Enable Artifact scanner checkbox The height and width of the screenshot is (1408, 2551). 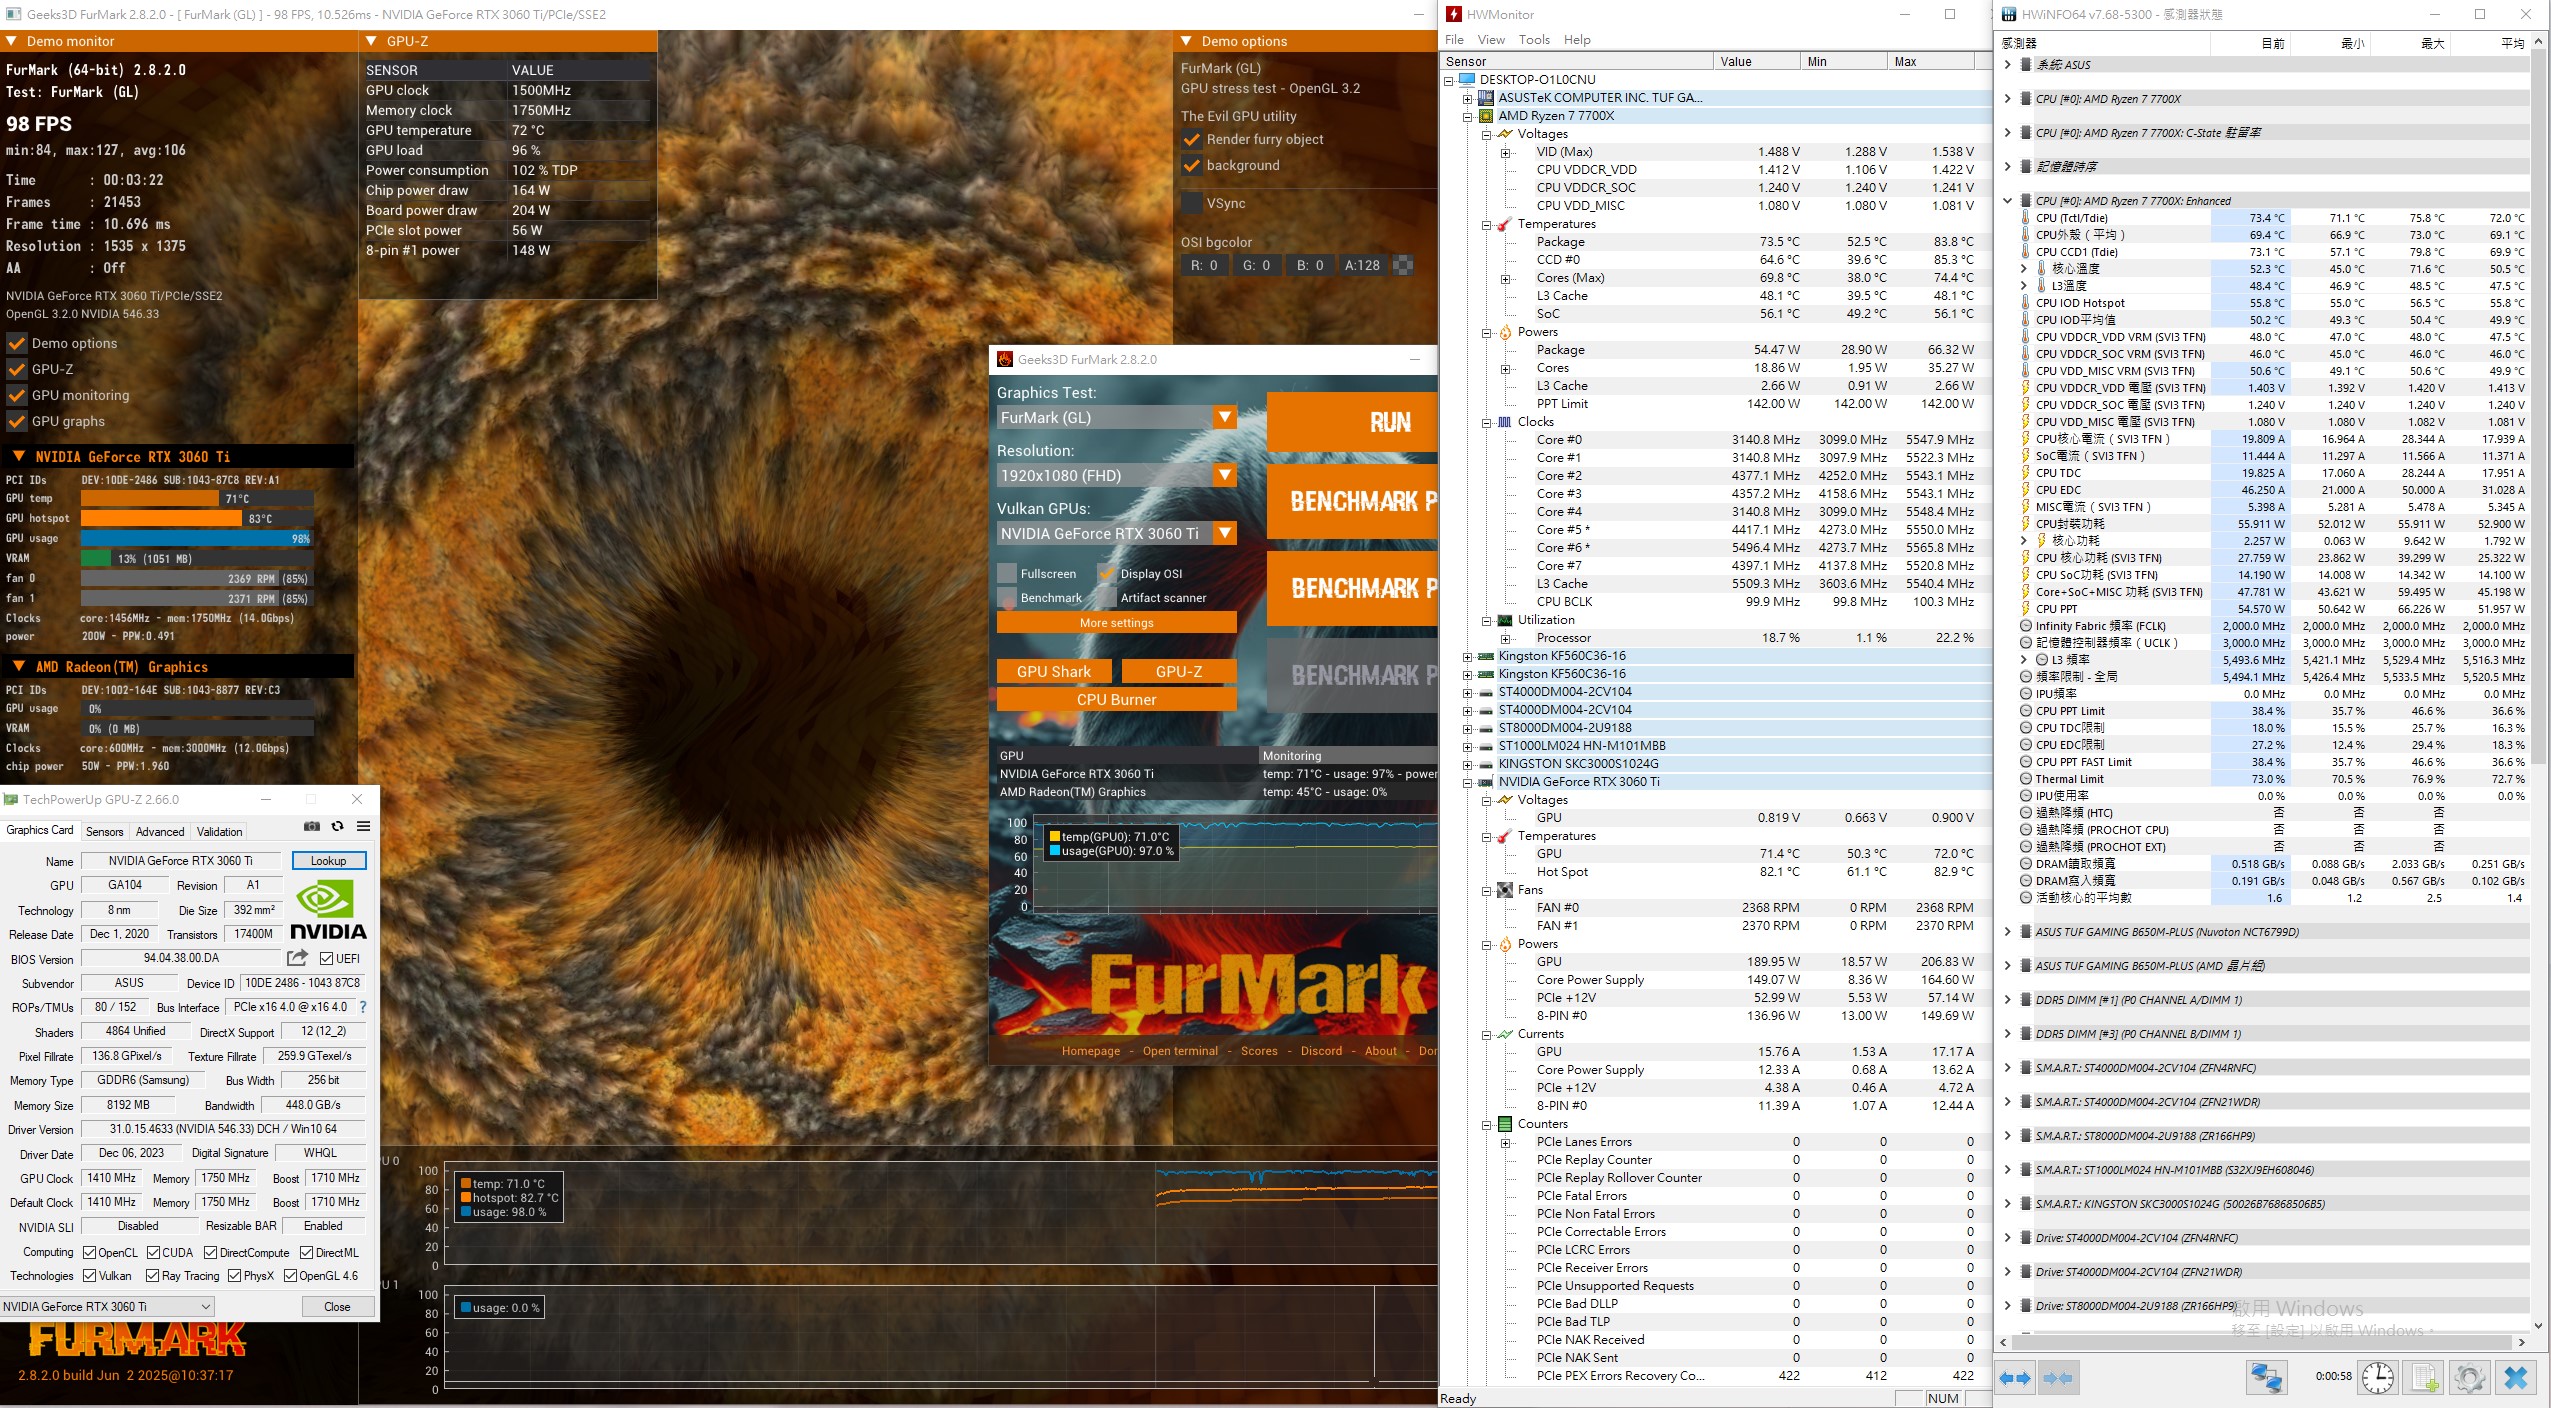pos(1107,598)
